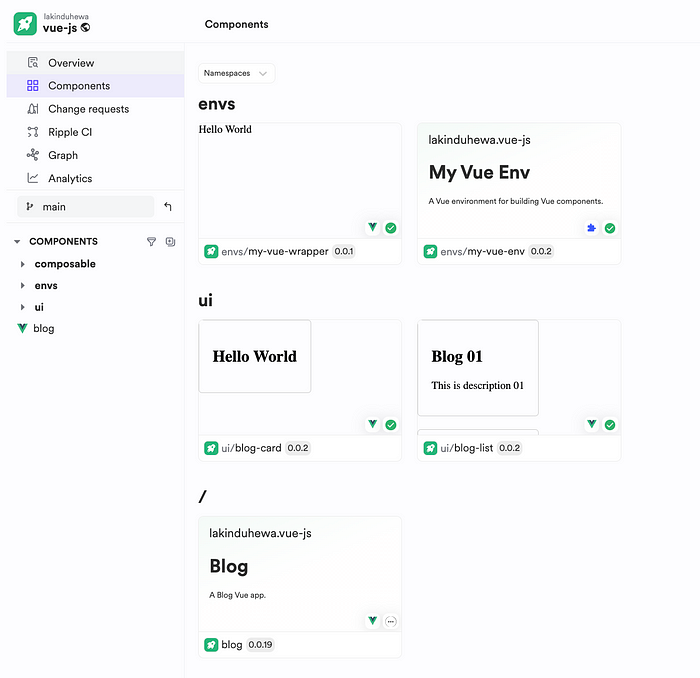Click the ui namespace heading

click(x=205, y=300)
